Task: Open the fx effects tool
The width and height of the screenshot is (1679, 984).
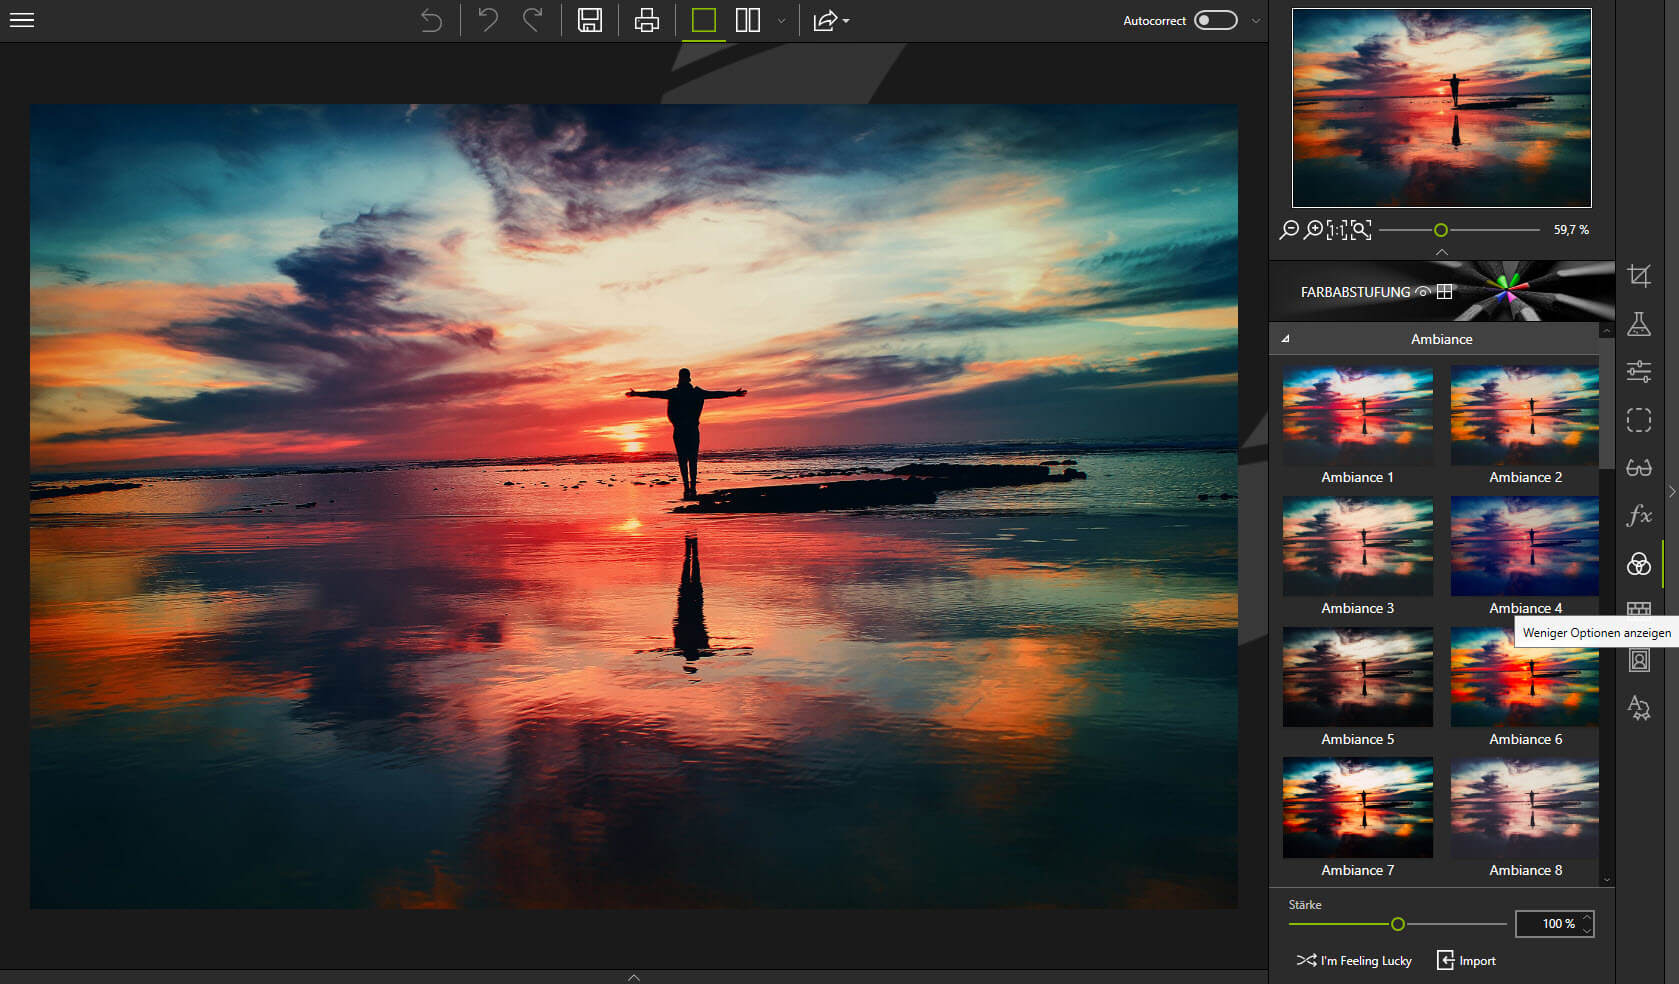Action: (1638, 515)
